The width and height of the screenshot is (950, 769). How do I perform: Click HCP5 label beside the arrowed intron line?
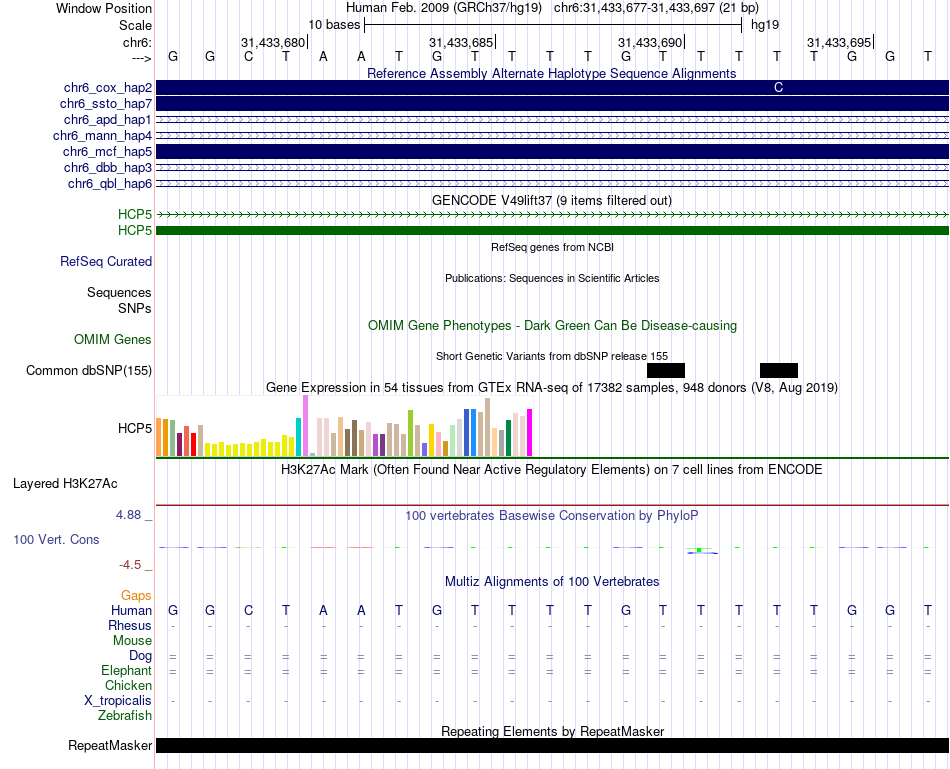[x=135, y=215]
